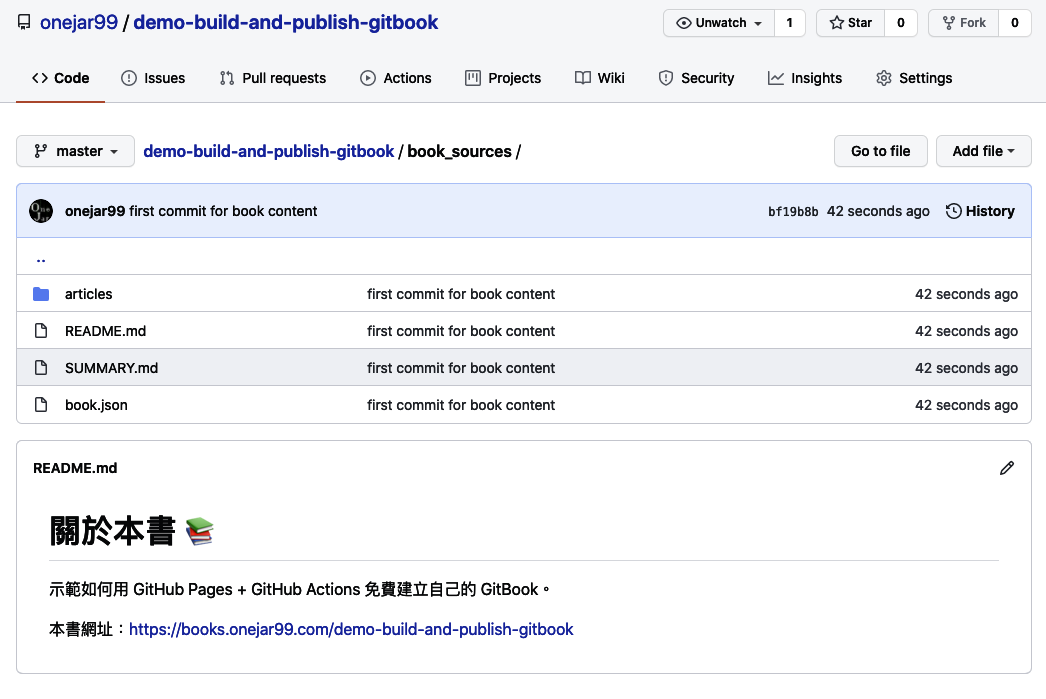
Task: Fork the repository
Action: (x=963, y=23)
